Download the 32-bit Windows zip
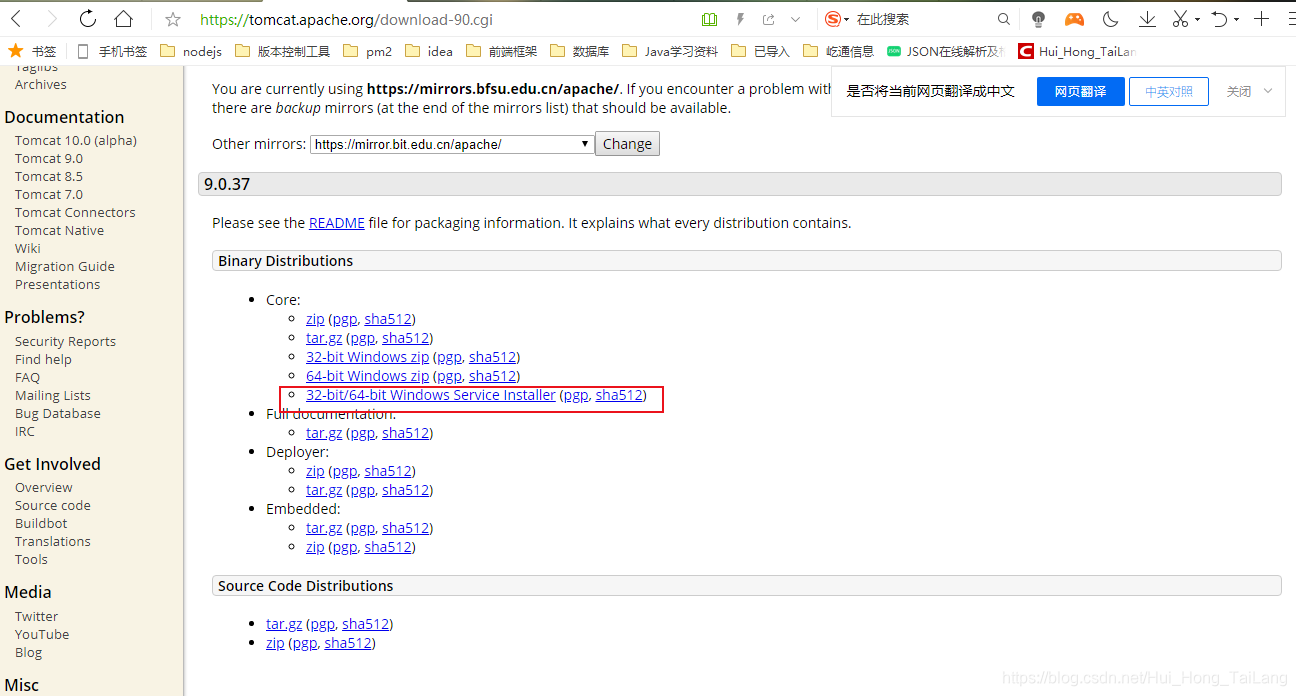The width and height of the screenshot is (1296, 696). 367,357
